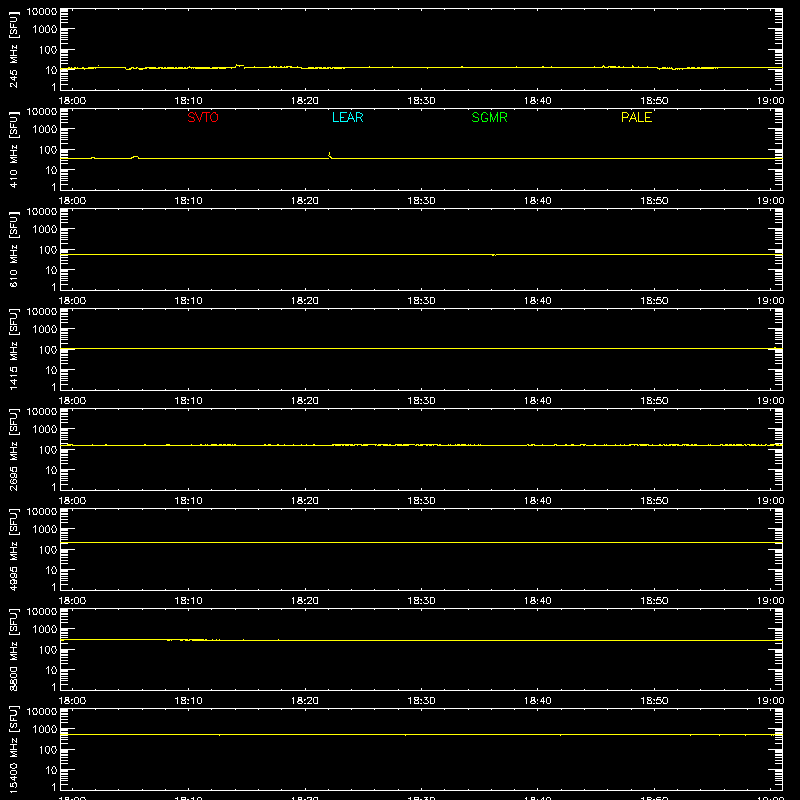Click 18:50 under the 610 MHz plot

point(654,301)
